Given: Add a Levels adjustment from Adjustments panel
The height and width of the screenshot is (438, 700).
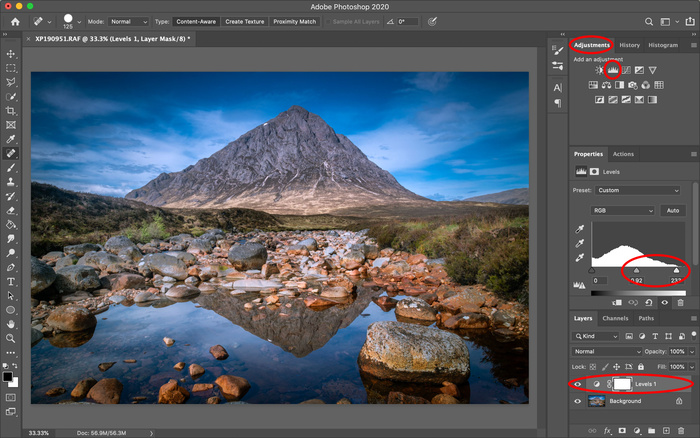Looking at the screenshot, I should click(x=612, y=70).
